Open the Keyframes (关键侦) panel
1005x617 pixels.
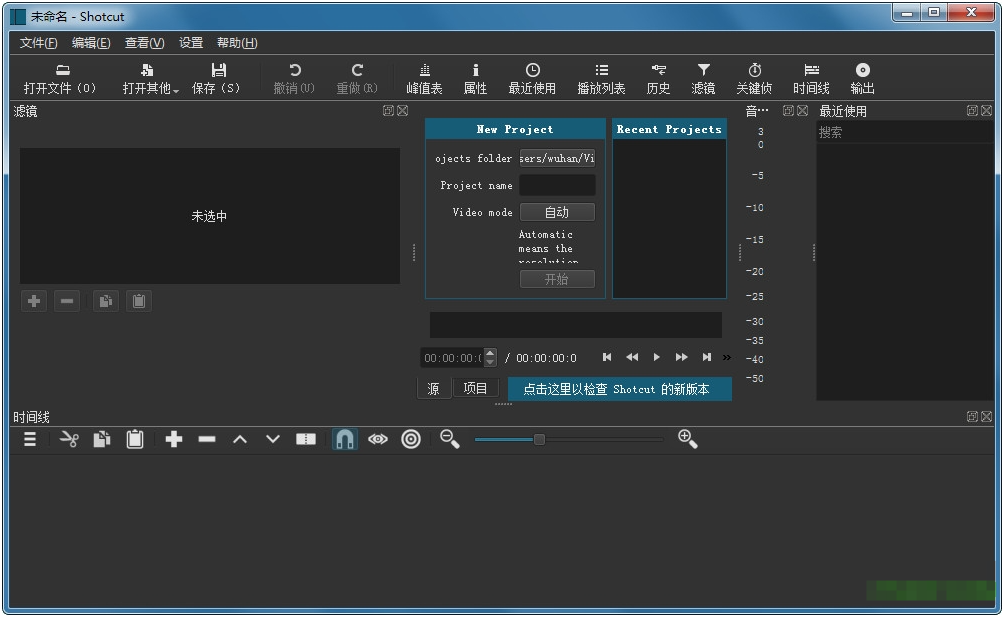click(x=754, y=79)
